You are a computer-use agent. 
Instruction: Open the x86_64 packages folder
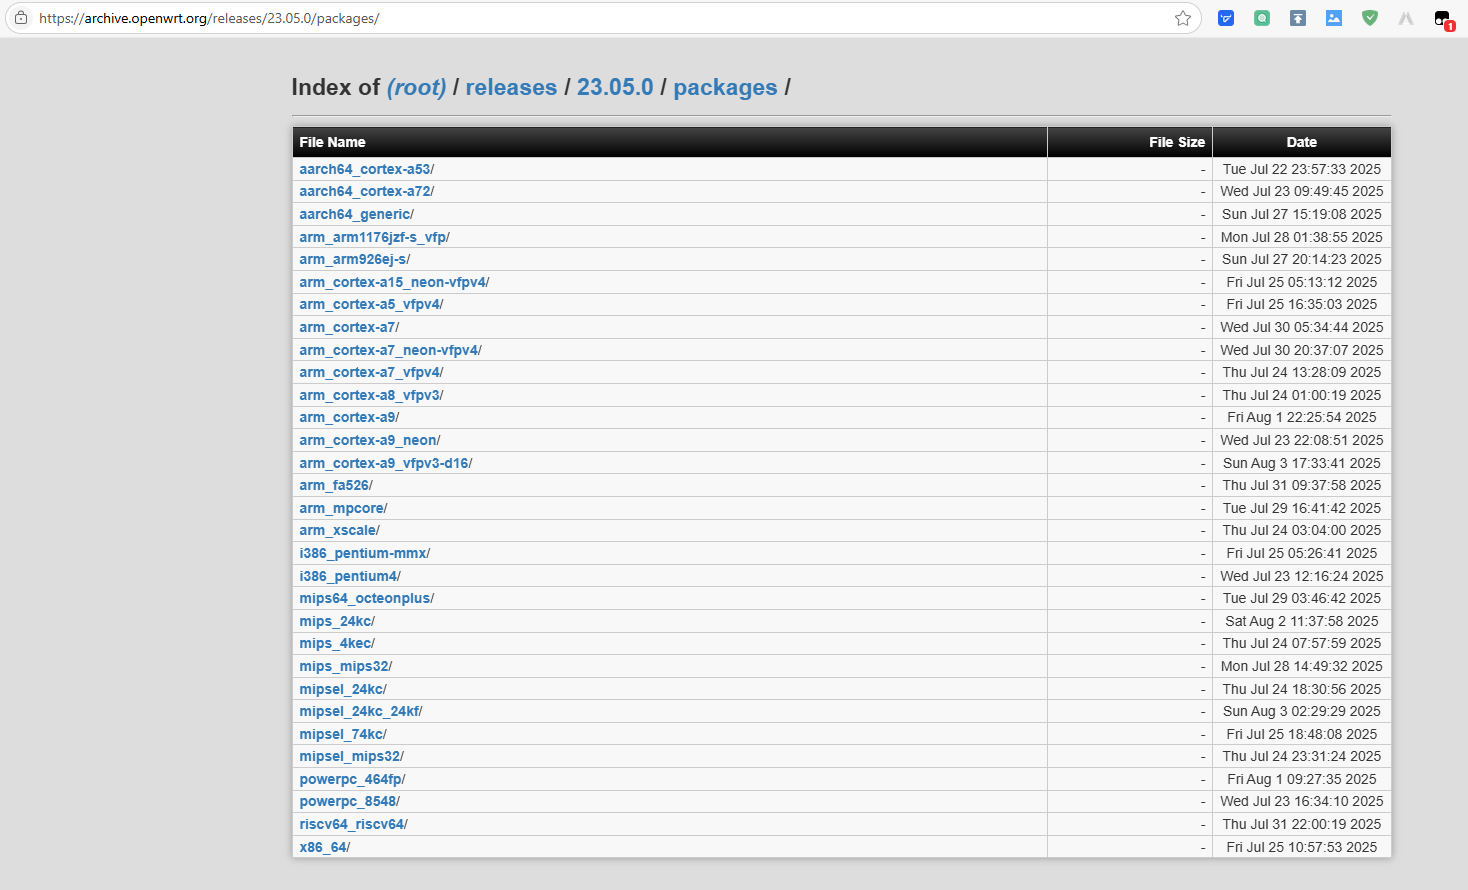(x=323, y=847)
